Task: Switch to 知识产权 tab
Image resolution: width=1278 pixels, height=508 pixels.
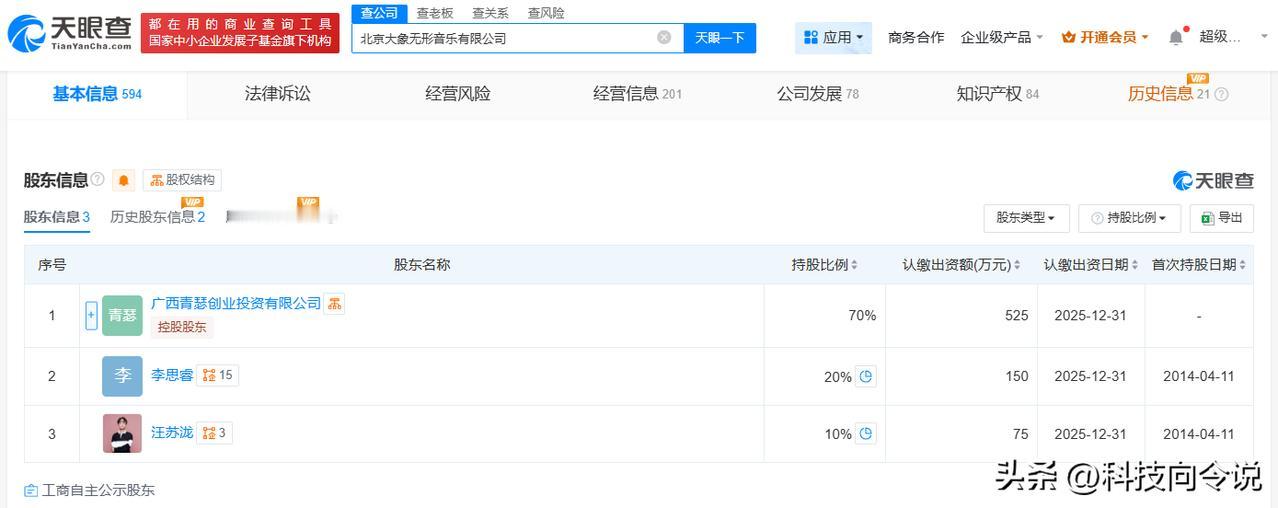Action: [x=998, y=94]
